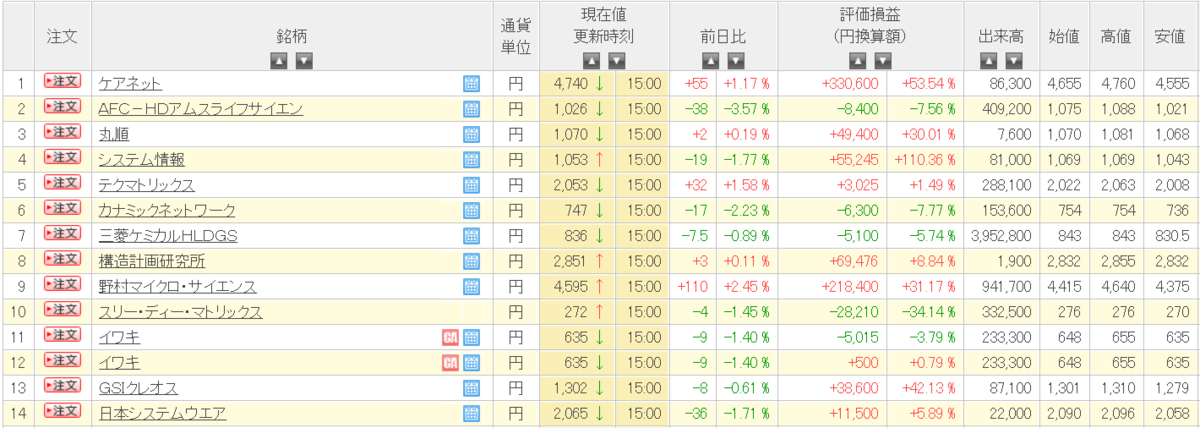Image resolution: width=1200 pixels, height=428 pixels.
Task: Open the calendar icon for 野村マイクロ・サイエンス
Action: pyautogui.click(x=472, y=287)
